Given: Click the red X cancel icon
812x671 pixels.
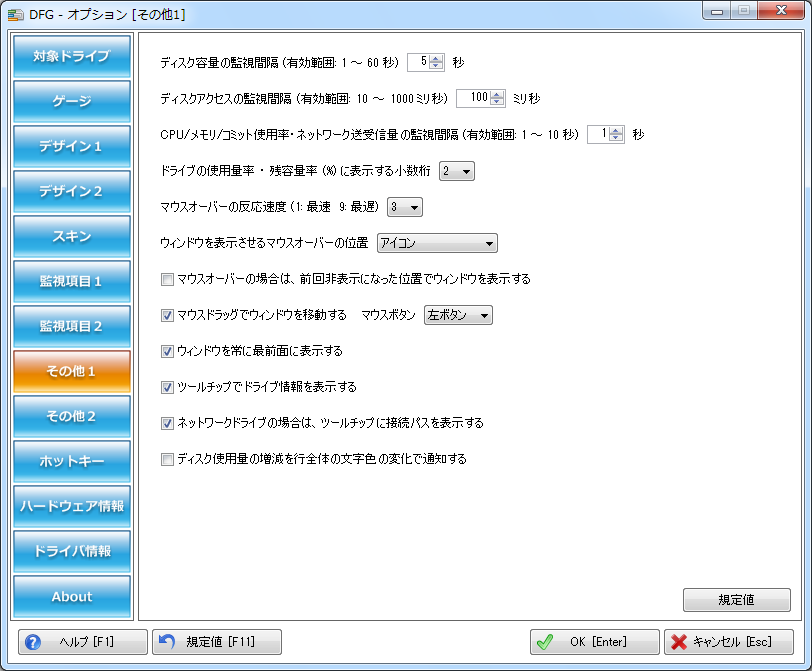Looking at the screenshot, I should 678,642.
